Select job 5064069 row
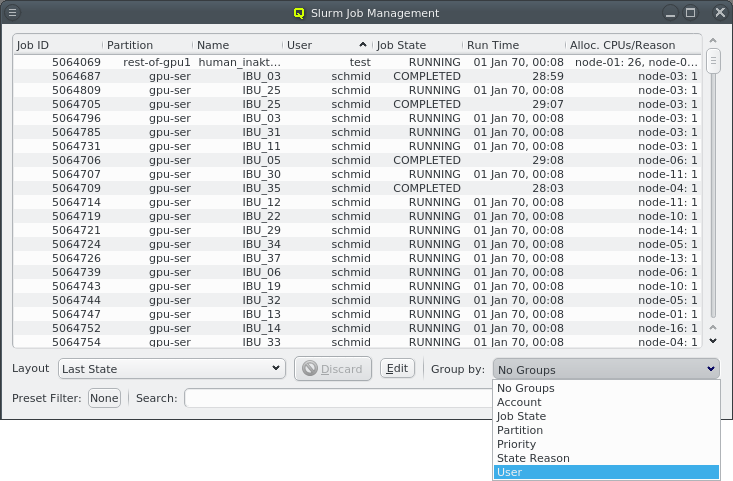 point(358,62)
